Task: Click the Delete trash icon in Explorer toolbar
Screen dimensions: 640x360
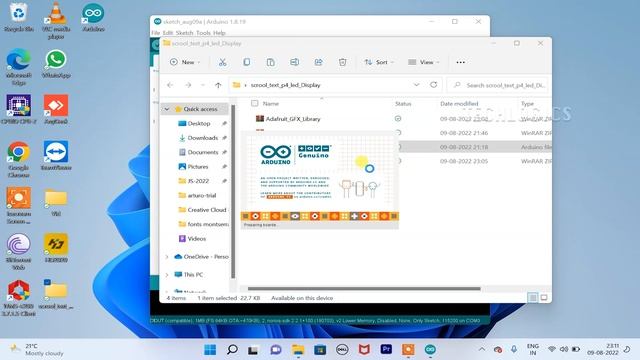Action: pyautogui.click(x=342, y=62)
